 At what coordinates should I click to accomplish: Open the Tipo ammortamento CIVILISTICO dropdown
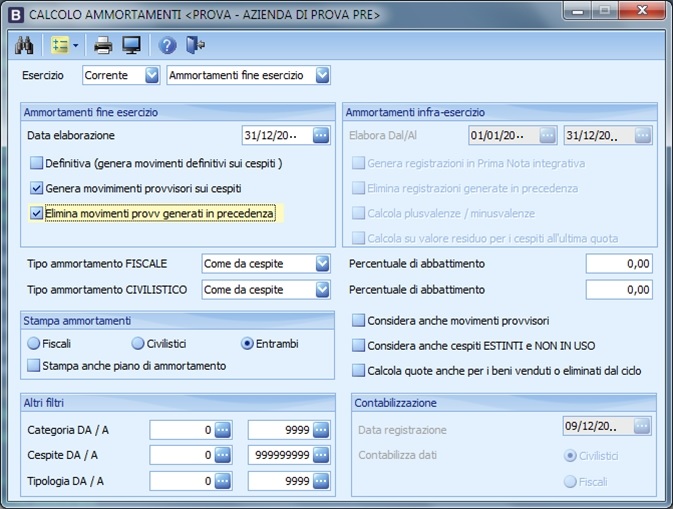click(x=322, y=290)
